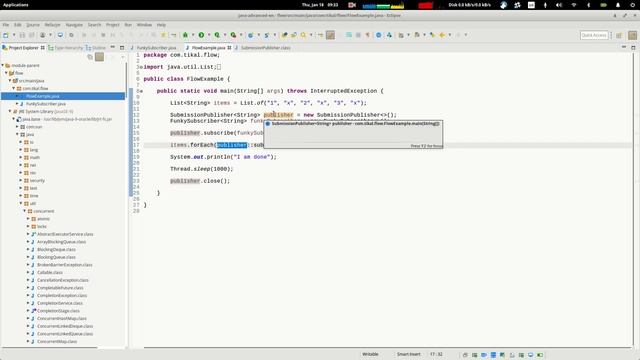Select the Project Explorer view tab

23,48
